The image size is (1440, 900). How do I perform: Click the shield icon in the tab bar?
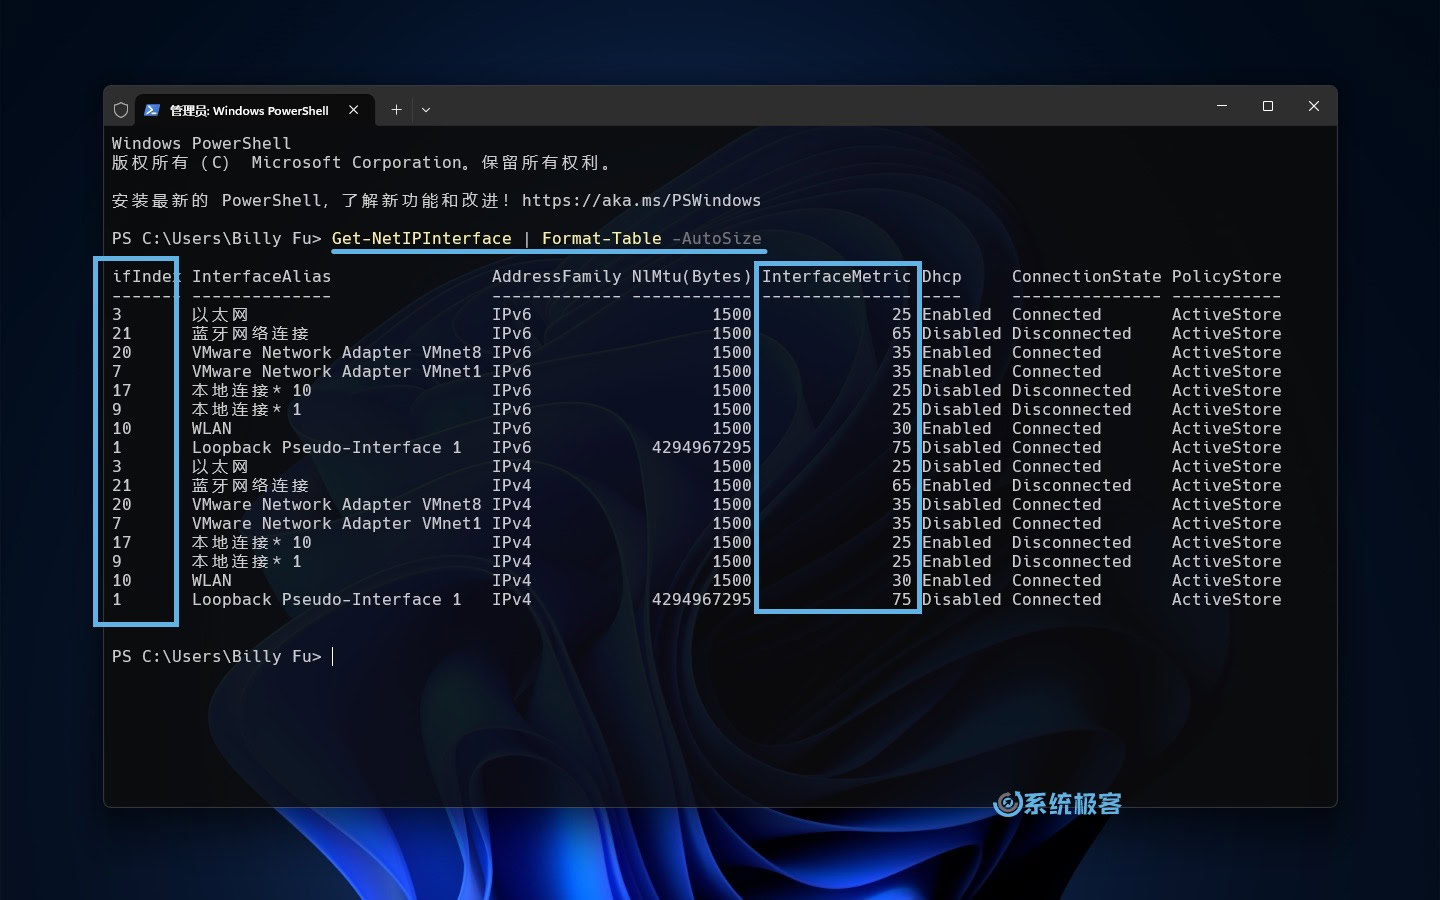click(x=121, y=110)
